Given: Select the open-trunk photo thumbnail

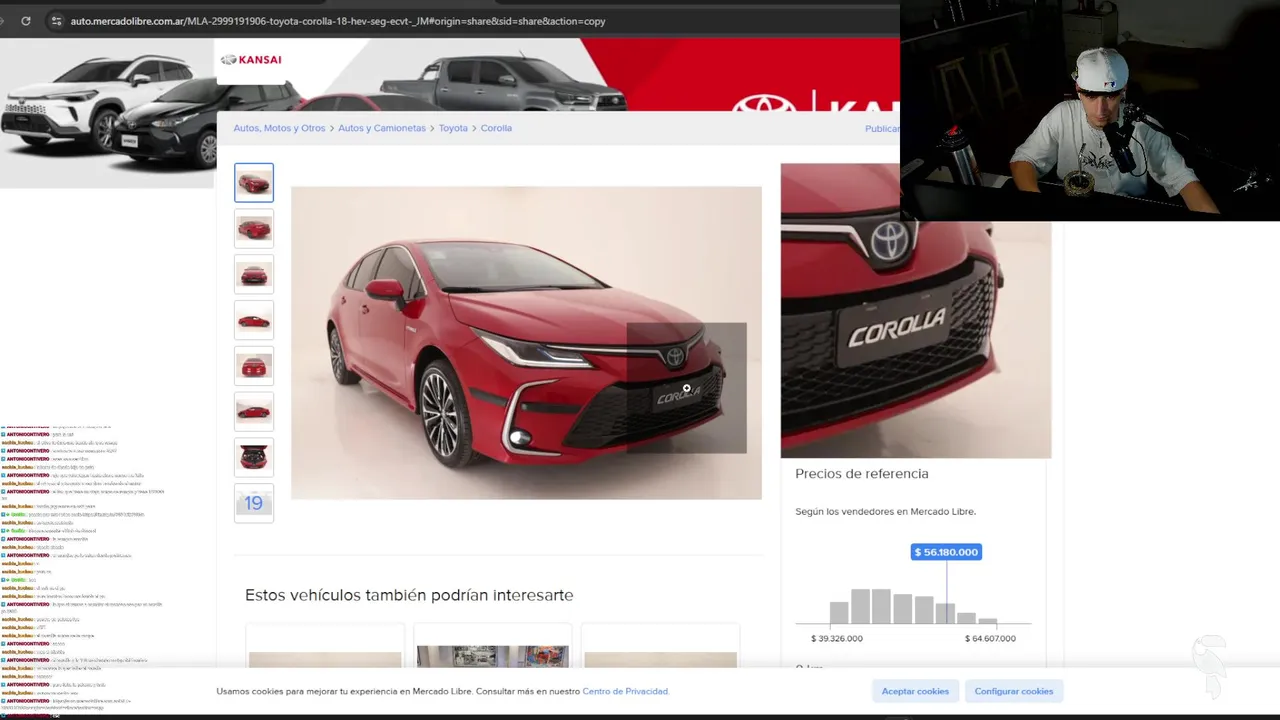Looking at the screenshot, I should [x=254, y=458].
